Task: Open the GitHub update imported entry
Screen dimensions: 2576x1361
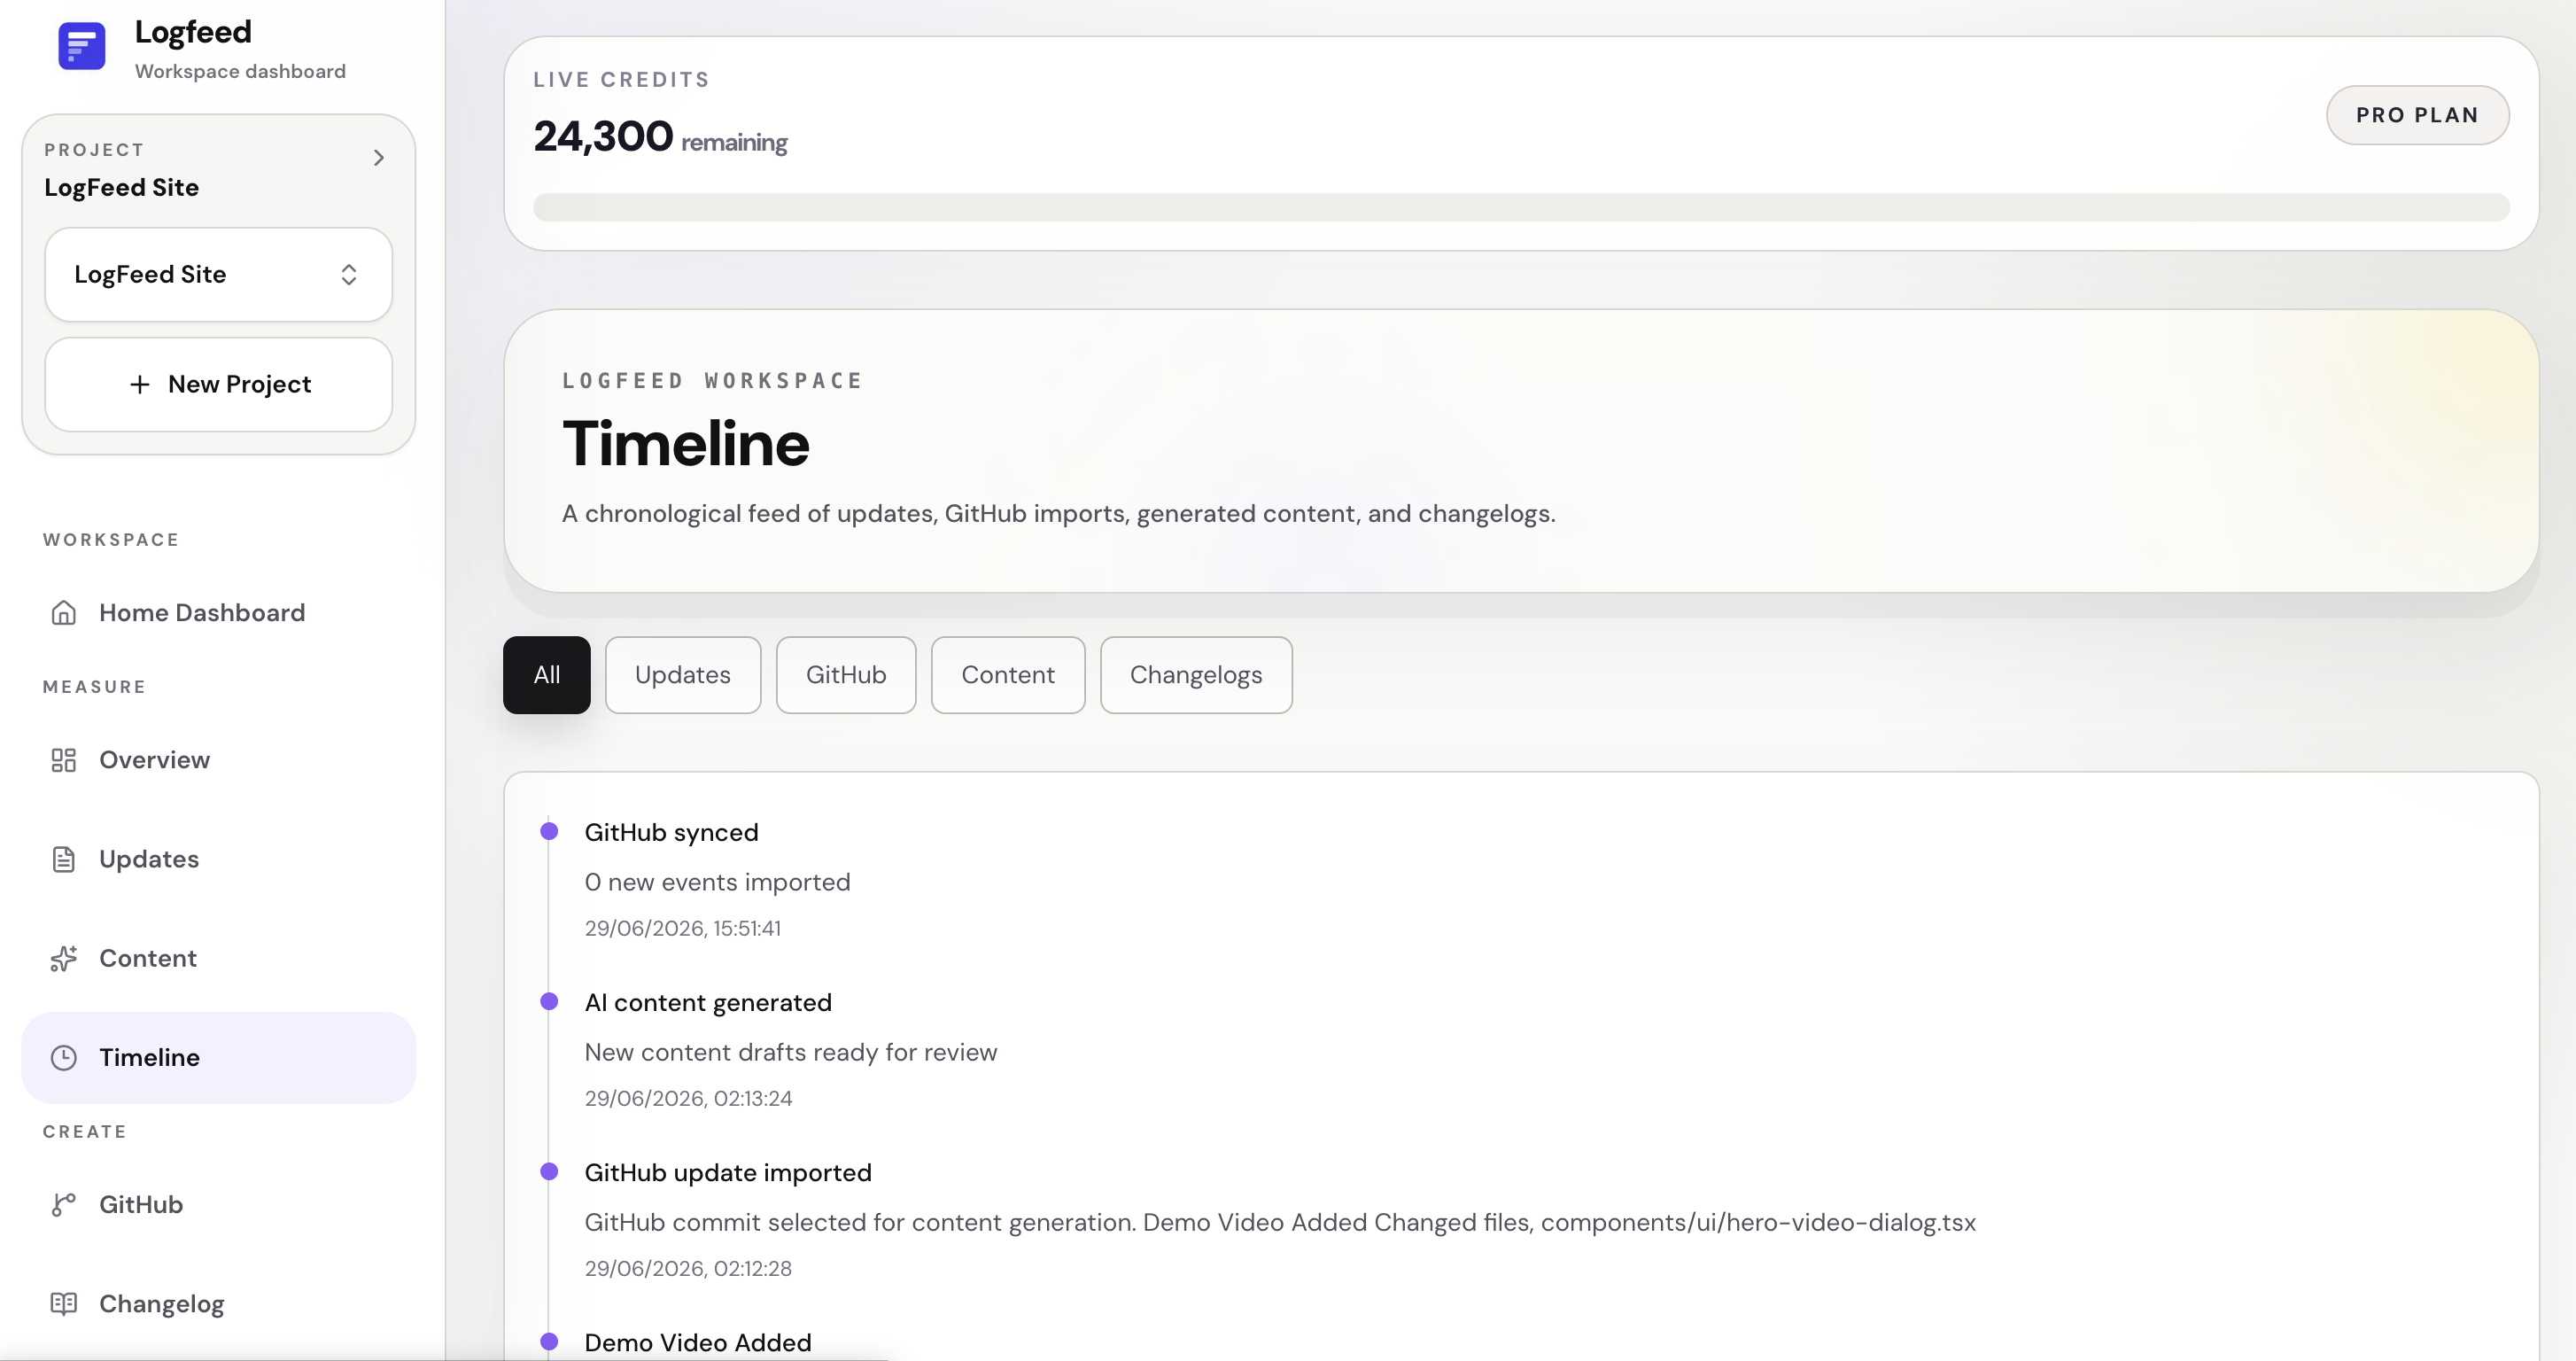Action: pyautogui.click(x=728, y=1173)
